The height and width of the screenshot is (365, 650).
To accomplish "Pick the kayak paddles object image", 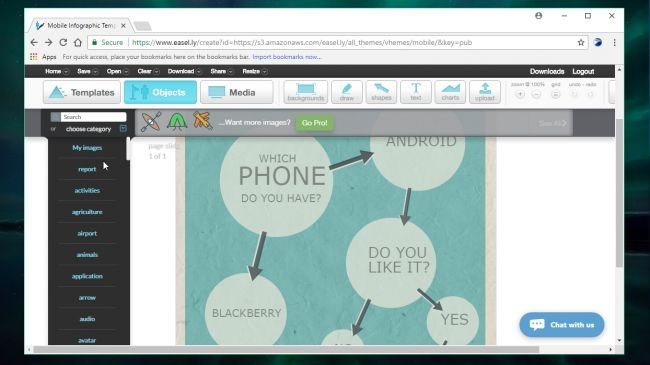I will tap(151, 122).
